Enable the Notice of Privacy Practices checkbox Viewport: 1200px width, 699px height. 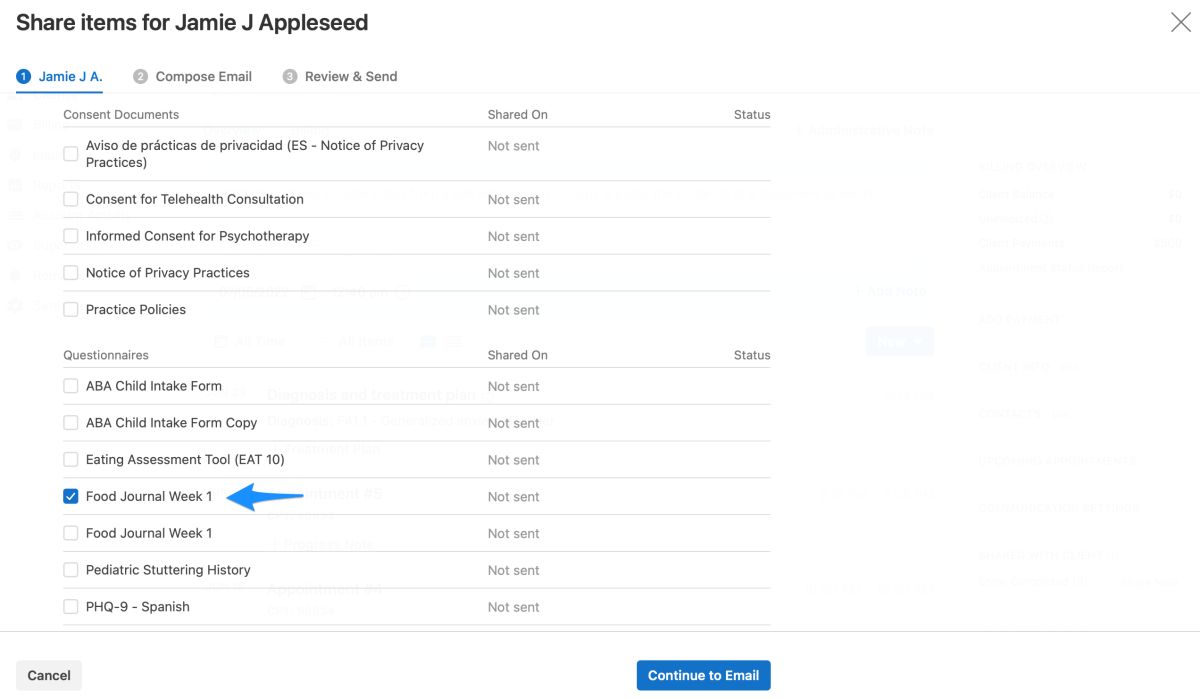pos(71,273)
